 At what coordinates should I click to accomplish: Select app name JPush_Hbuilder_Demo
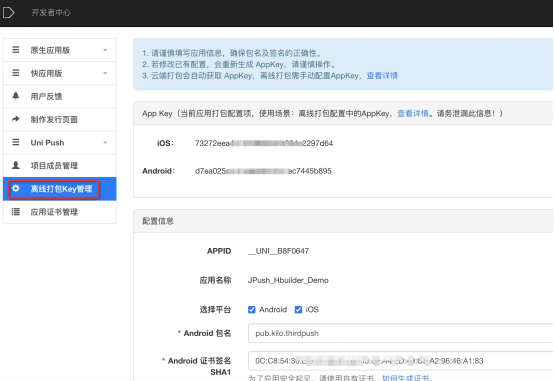pyautogui.click(x=288, y=280)
